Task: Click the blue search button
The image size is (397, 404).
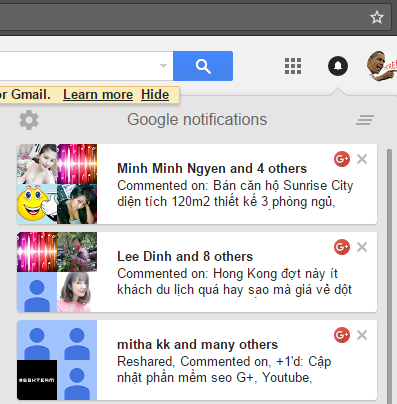Action: pos(203,66)
